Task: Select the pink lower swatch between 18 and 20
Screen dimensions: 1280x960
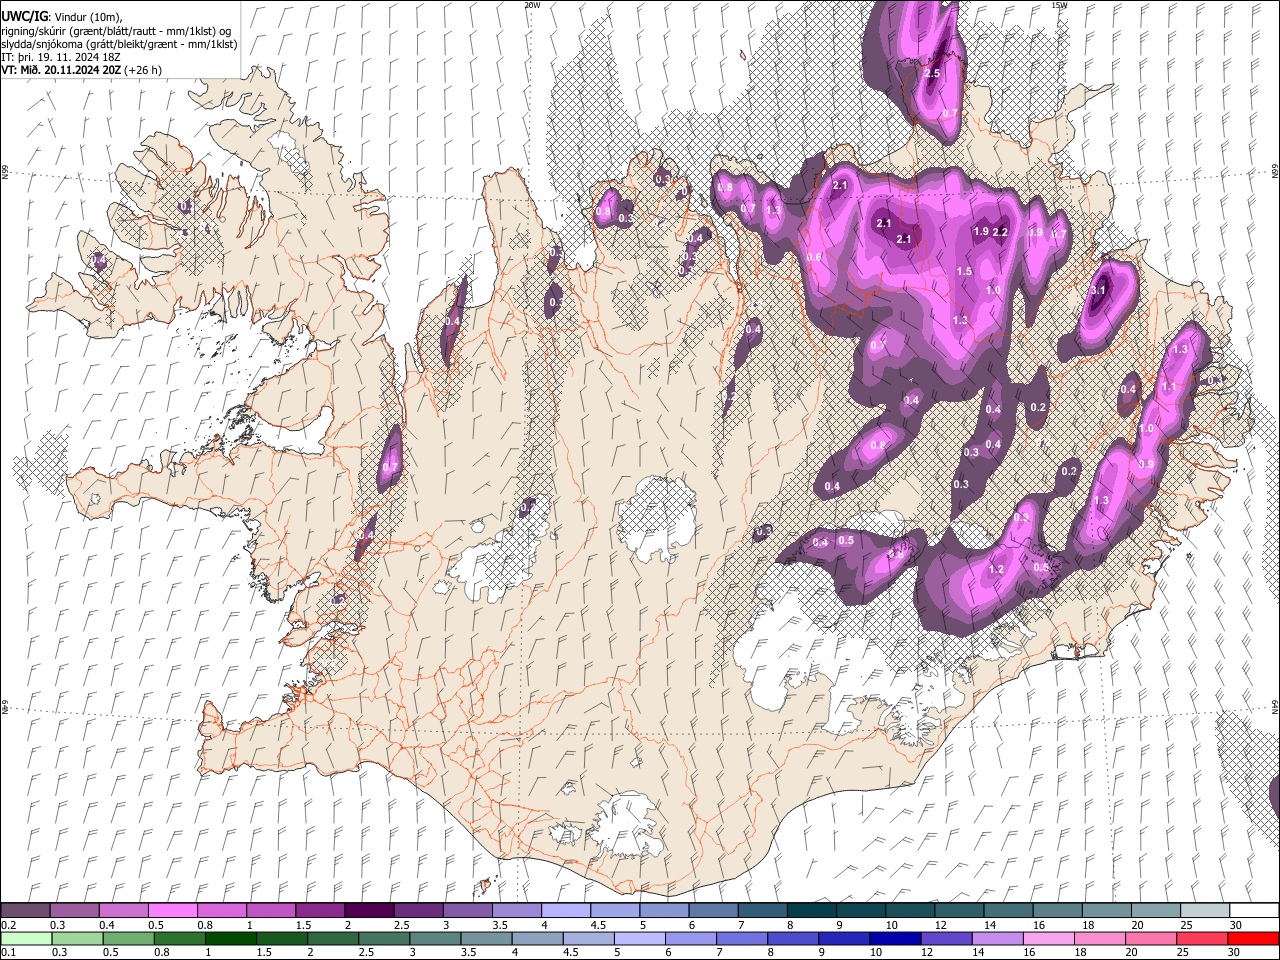Action: 1099,938
